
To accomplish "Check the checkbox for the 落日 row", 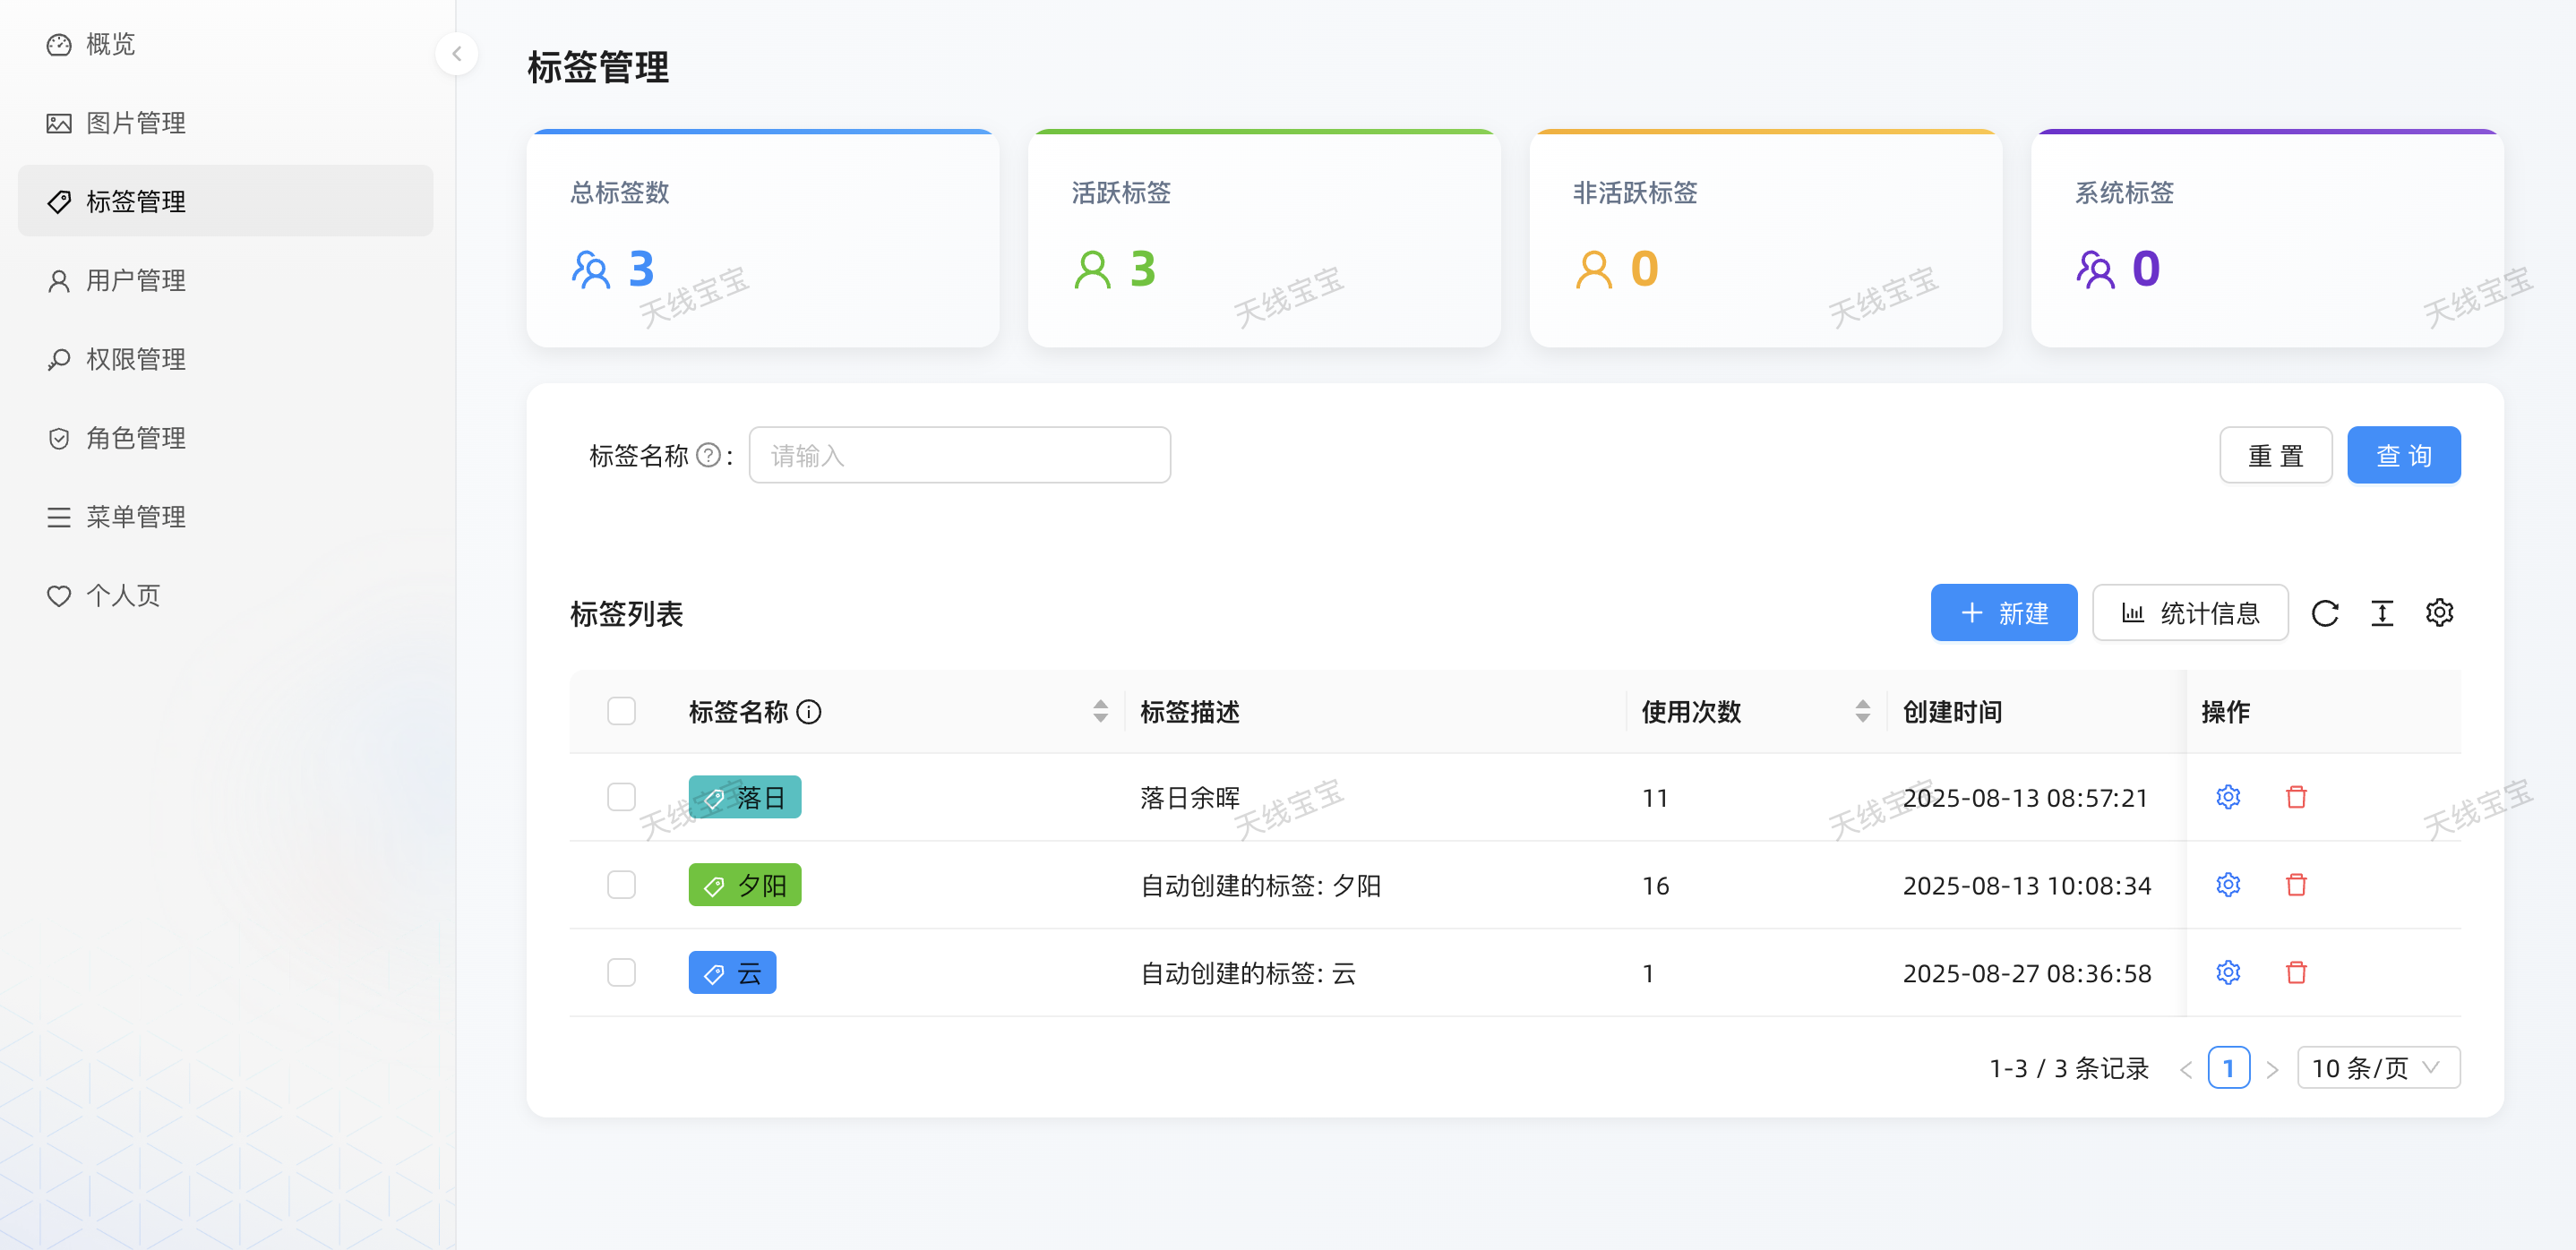I will click(621, 797).
